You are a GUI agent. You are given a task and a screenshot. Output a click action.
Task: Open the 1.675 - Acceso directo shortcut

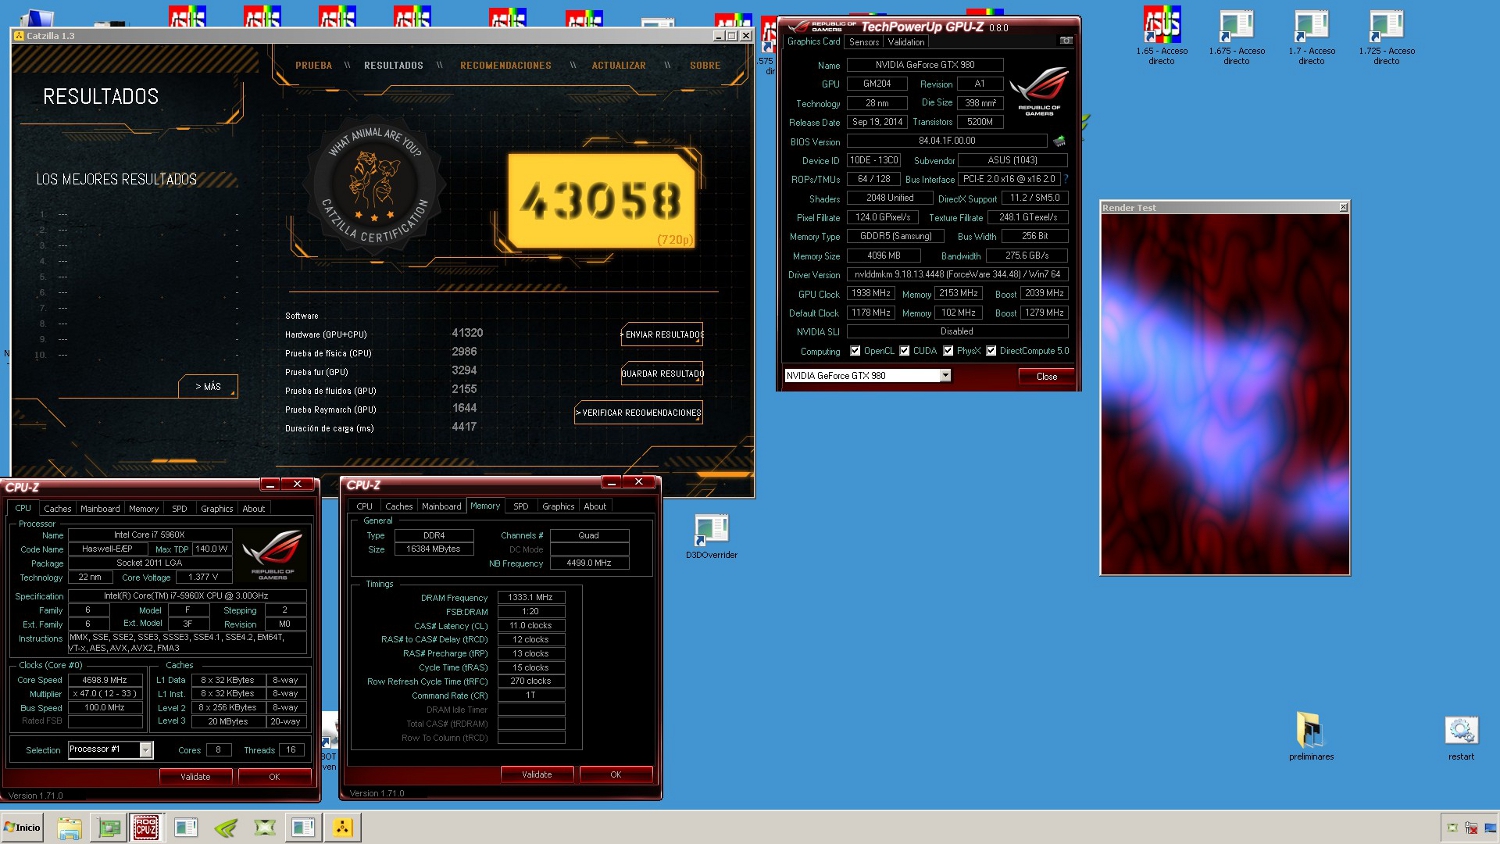pyautogui.click(x=1236, y=36)
